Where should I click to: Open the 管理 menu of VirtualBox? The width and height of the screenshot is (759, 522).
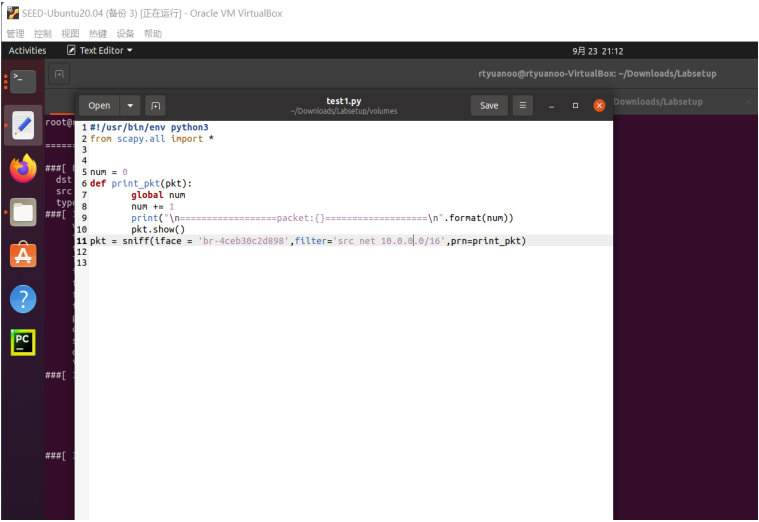[x=15, y=33]
